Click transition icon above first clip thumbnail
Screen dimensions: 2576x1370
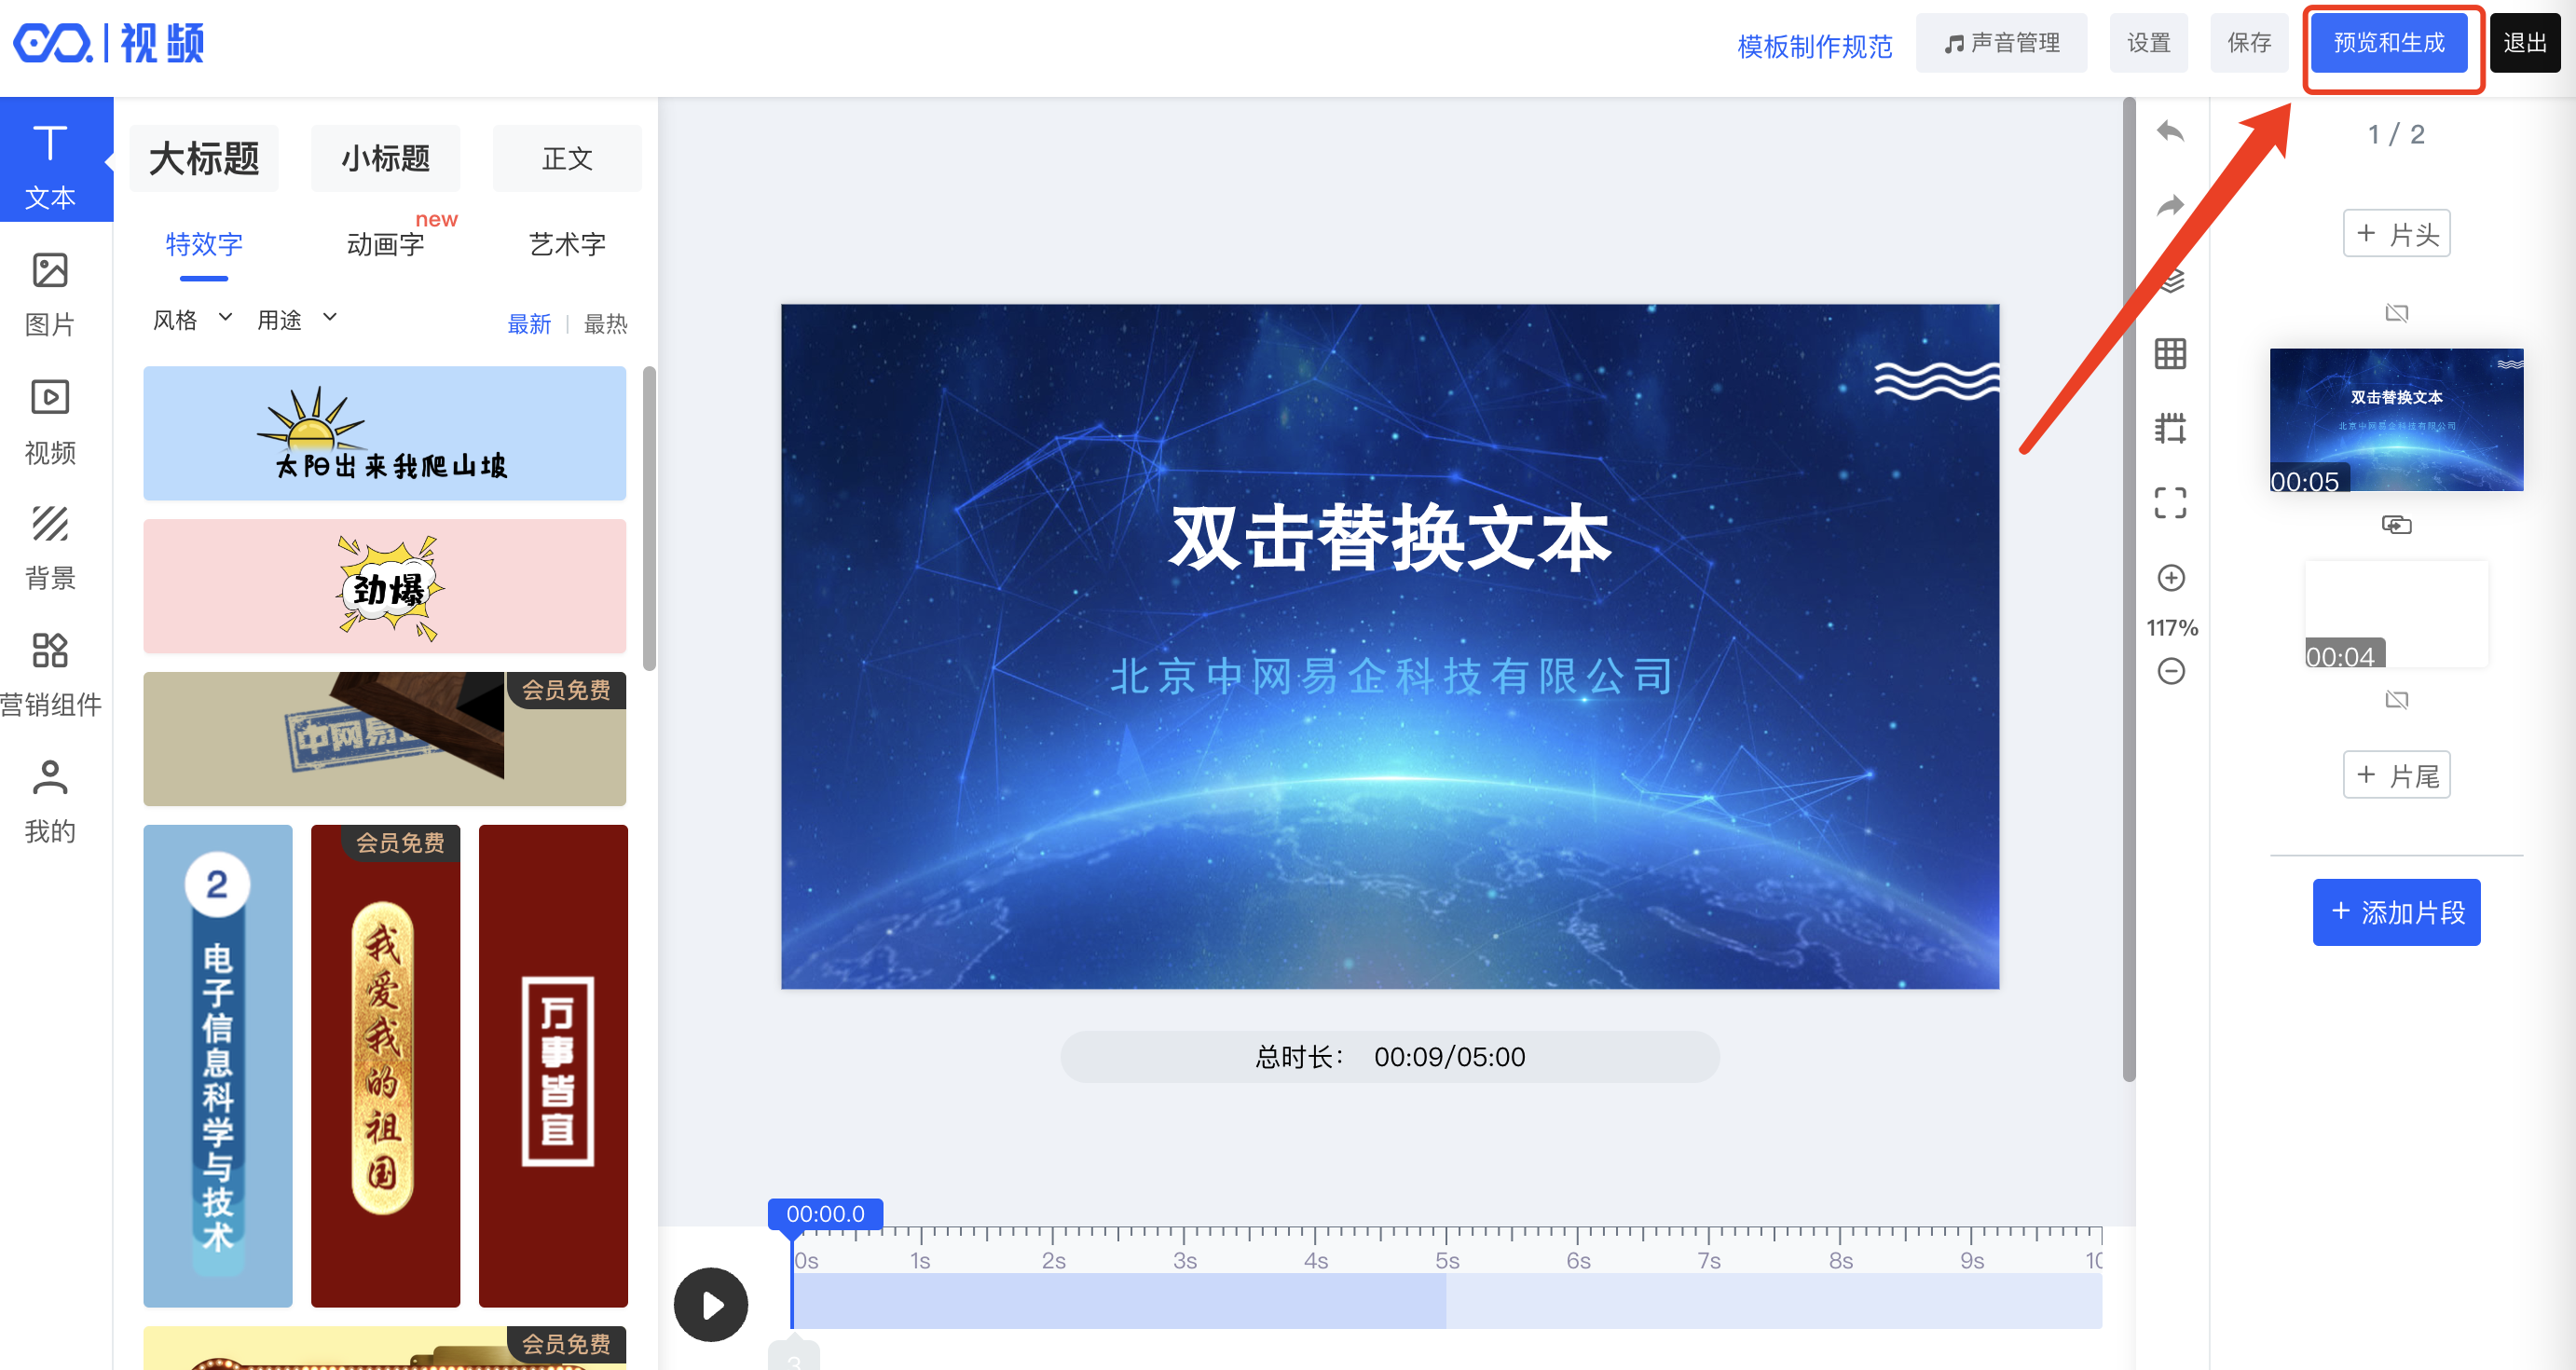tap(2396, 313)
